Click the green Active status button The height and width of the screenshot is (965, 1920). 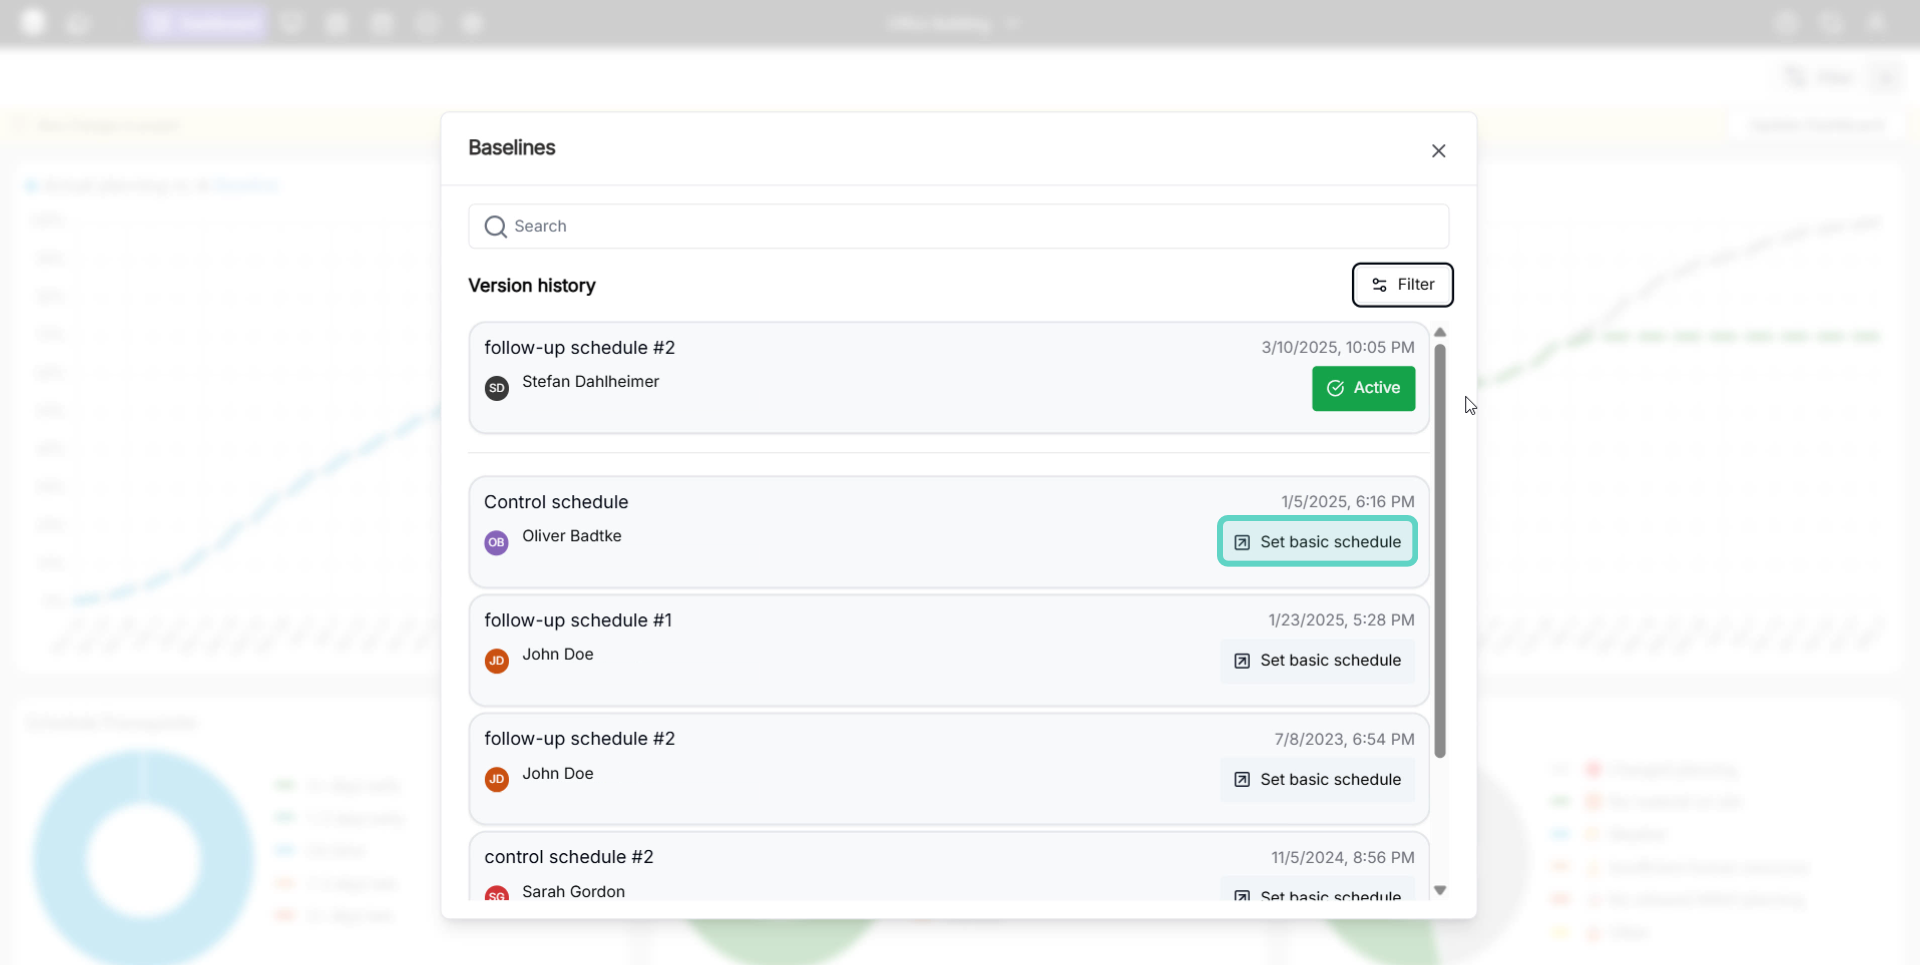click(1363, 388)
